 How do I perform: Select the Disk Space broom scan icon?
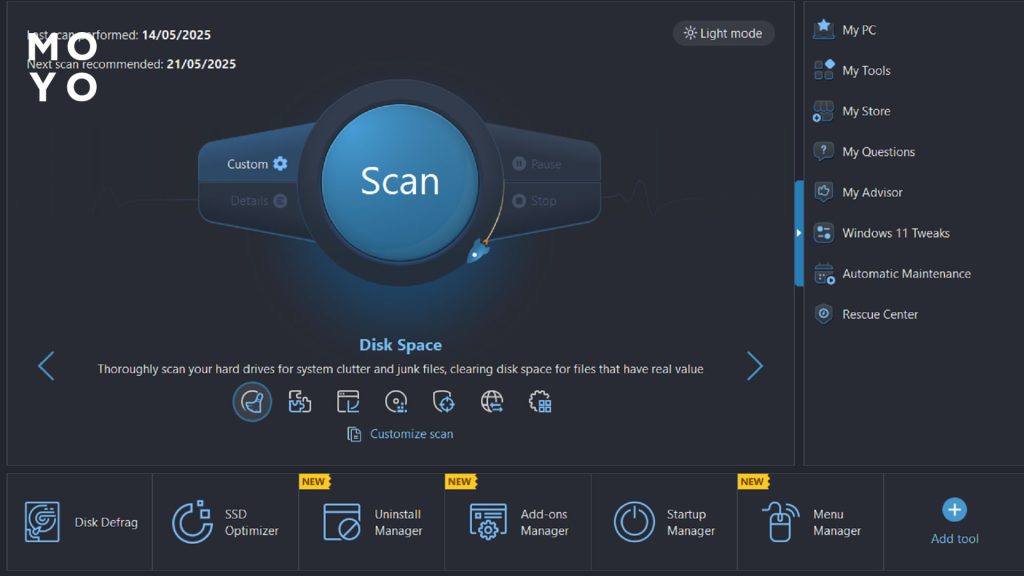point(252,402)
